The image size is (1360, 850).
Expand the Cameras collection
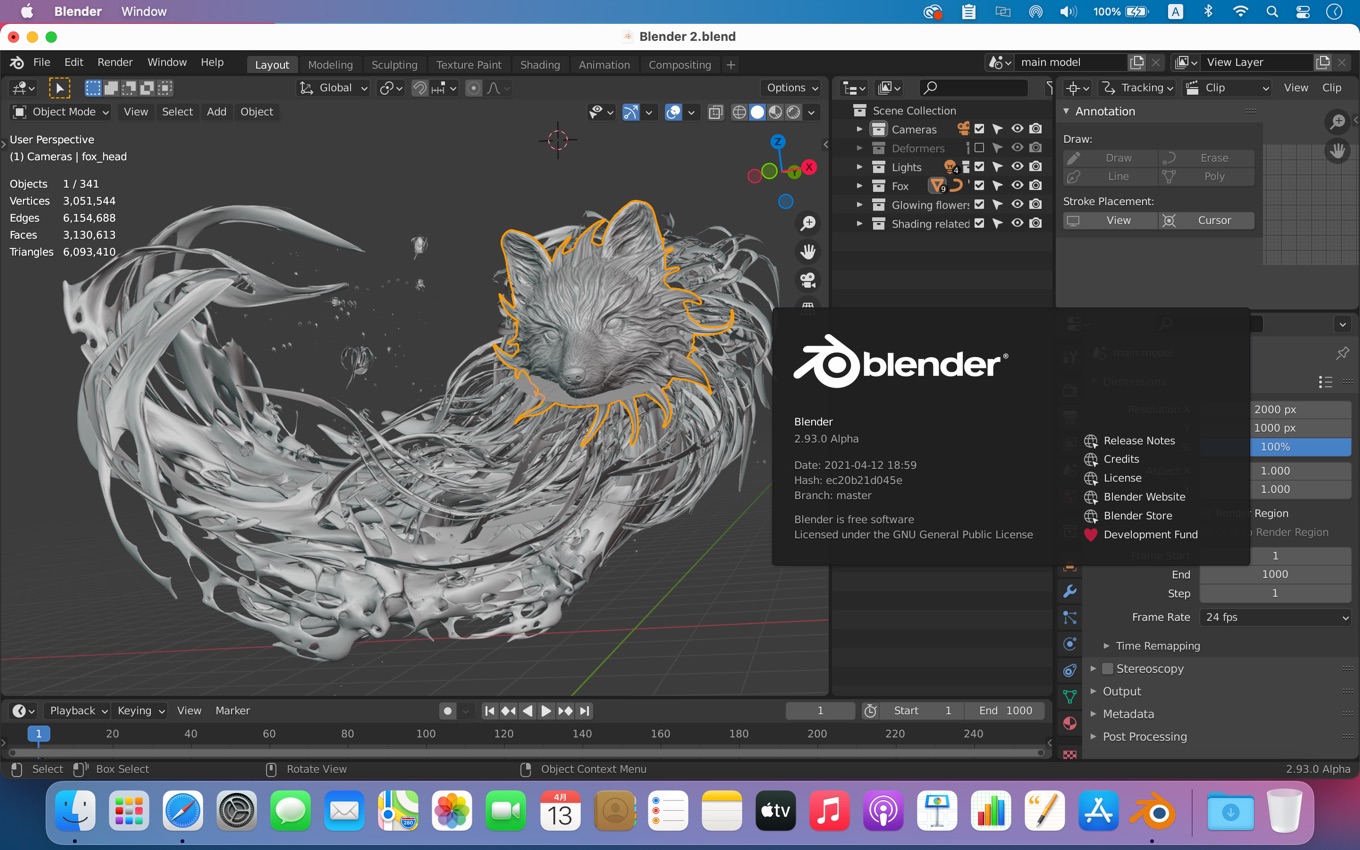[859, 129]
